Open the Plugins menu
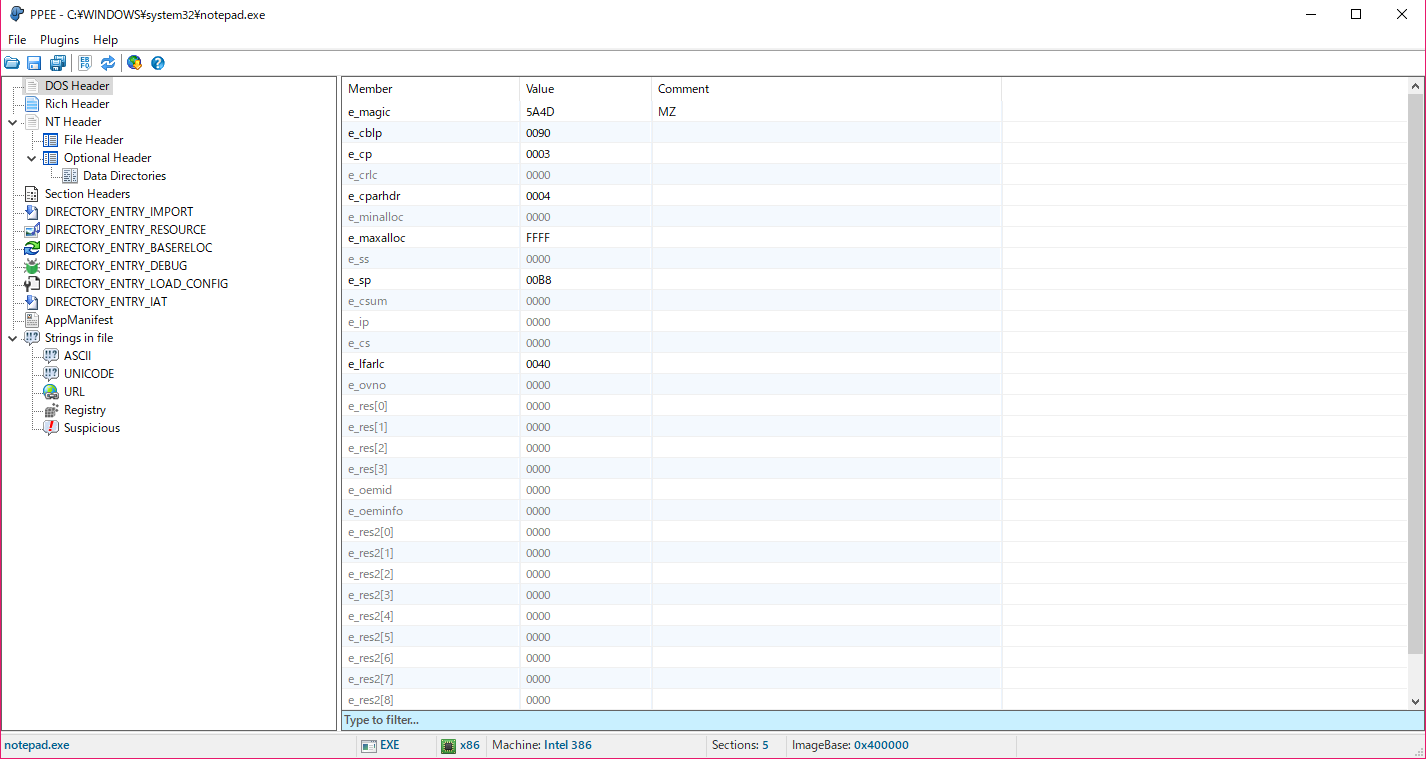 (59, 39)
